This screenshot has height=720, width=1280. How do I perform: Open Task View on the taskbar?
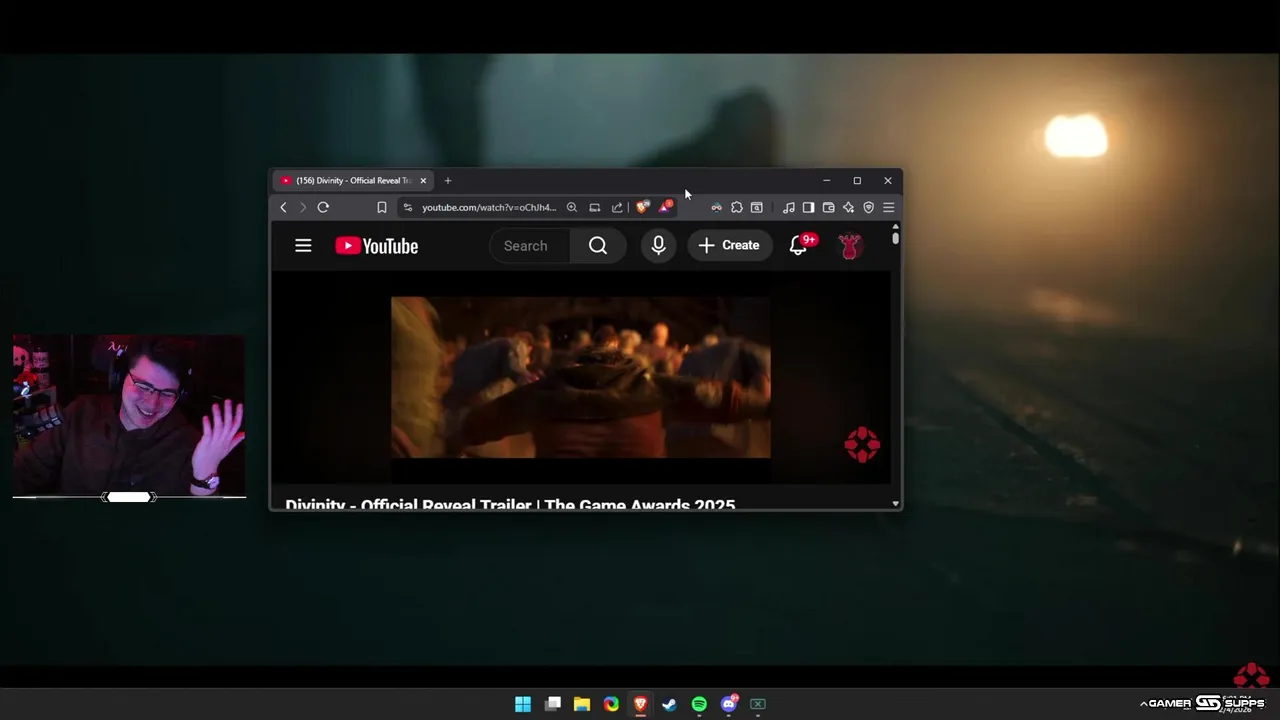[x=553, y=704]
